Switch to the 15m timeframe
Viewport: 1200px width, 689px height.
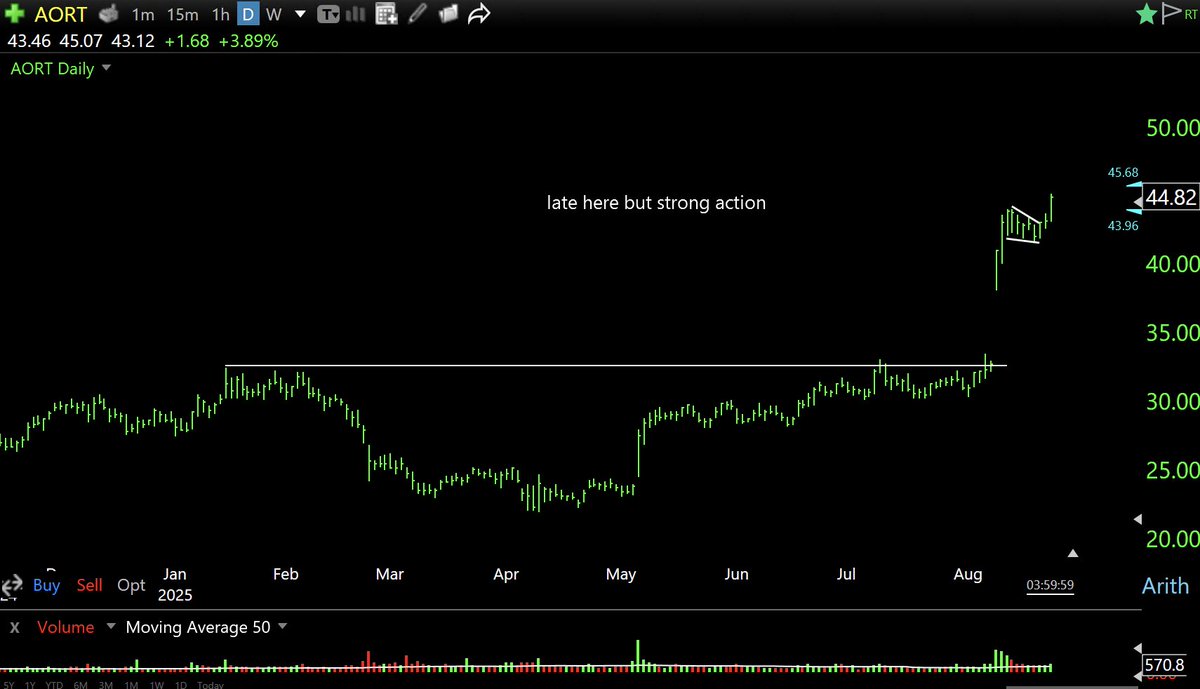182,15
